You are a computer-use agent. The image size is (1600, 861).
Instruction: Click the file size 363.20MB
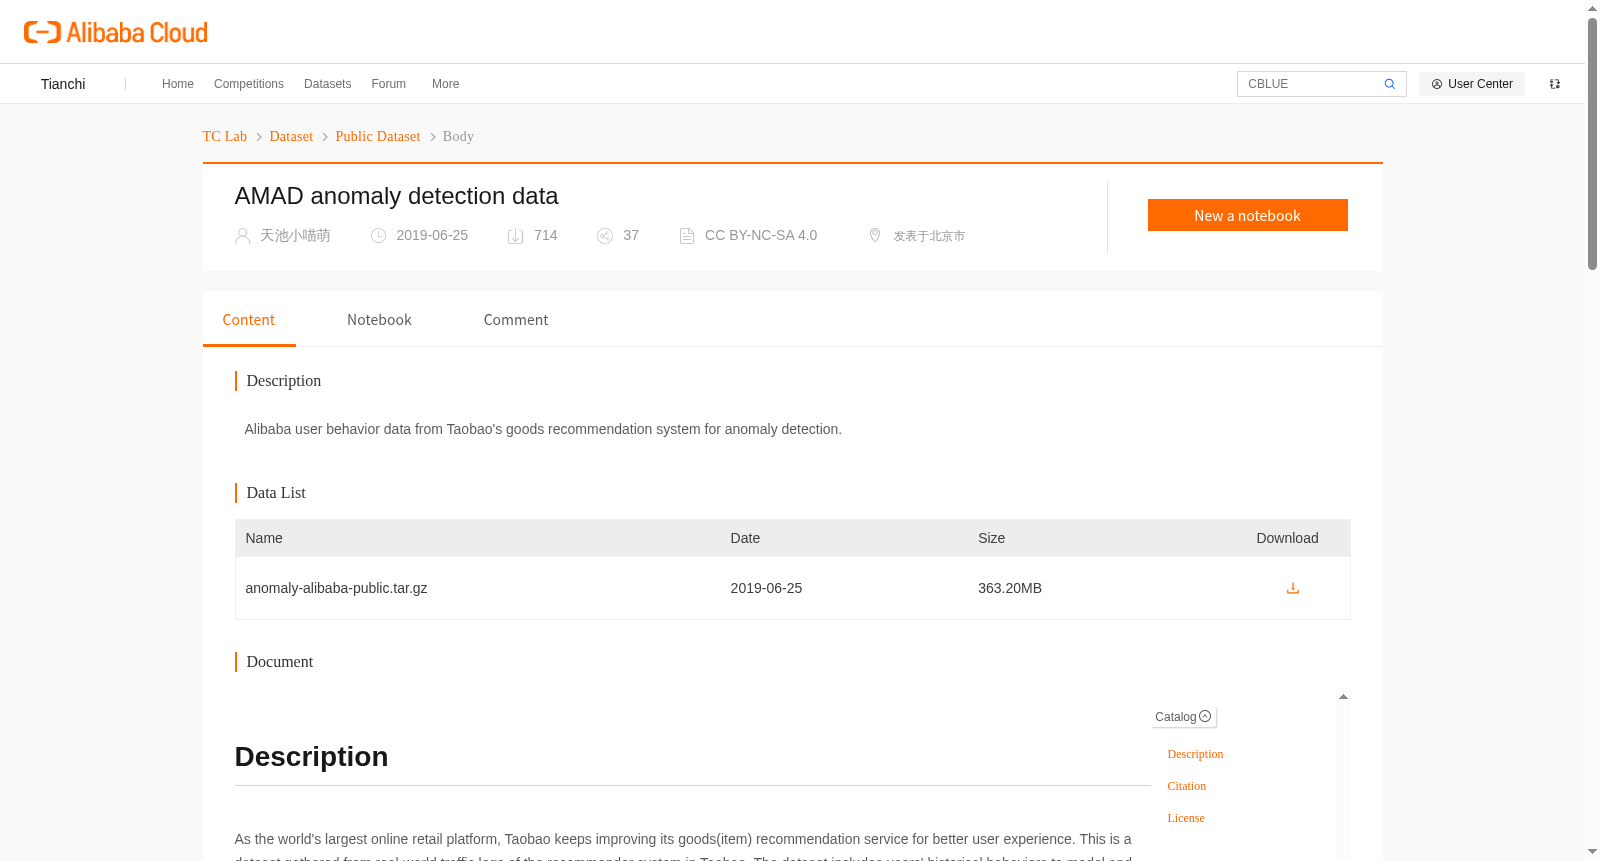pyautogui.click(x=1010, y=588)
